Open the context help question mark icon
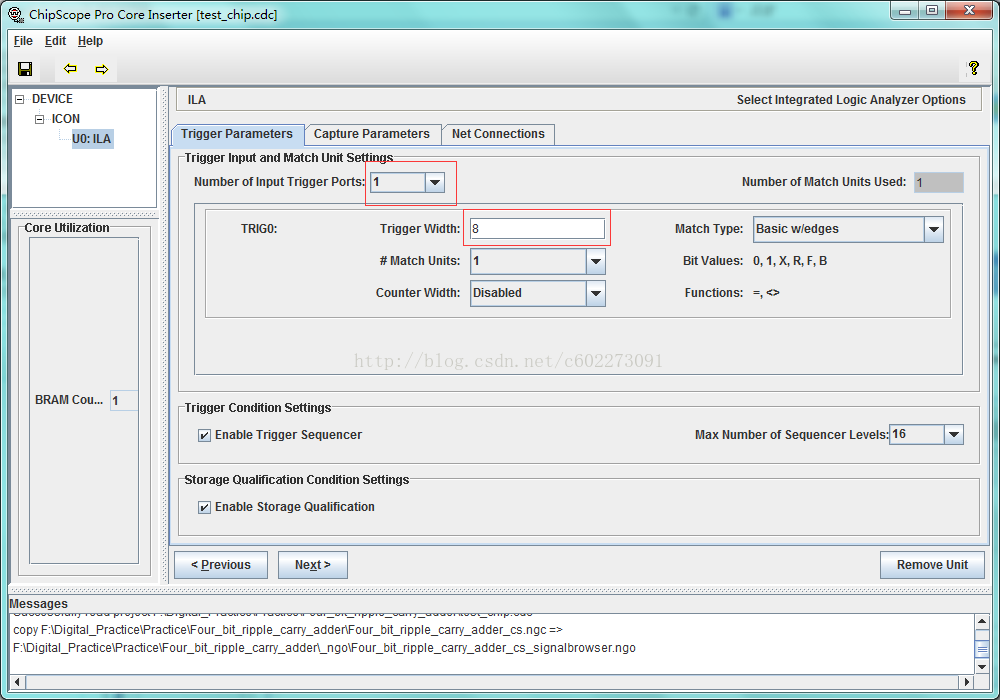This screenshot has width=1000, height=700. click(x=973, y=68)
